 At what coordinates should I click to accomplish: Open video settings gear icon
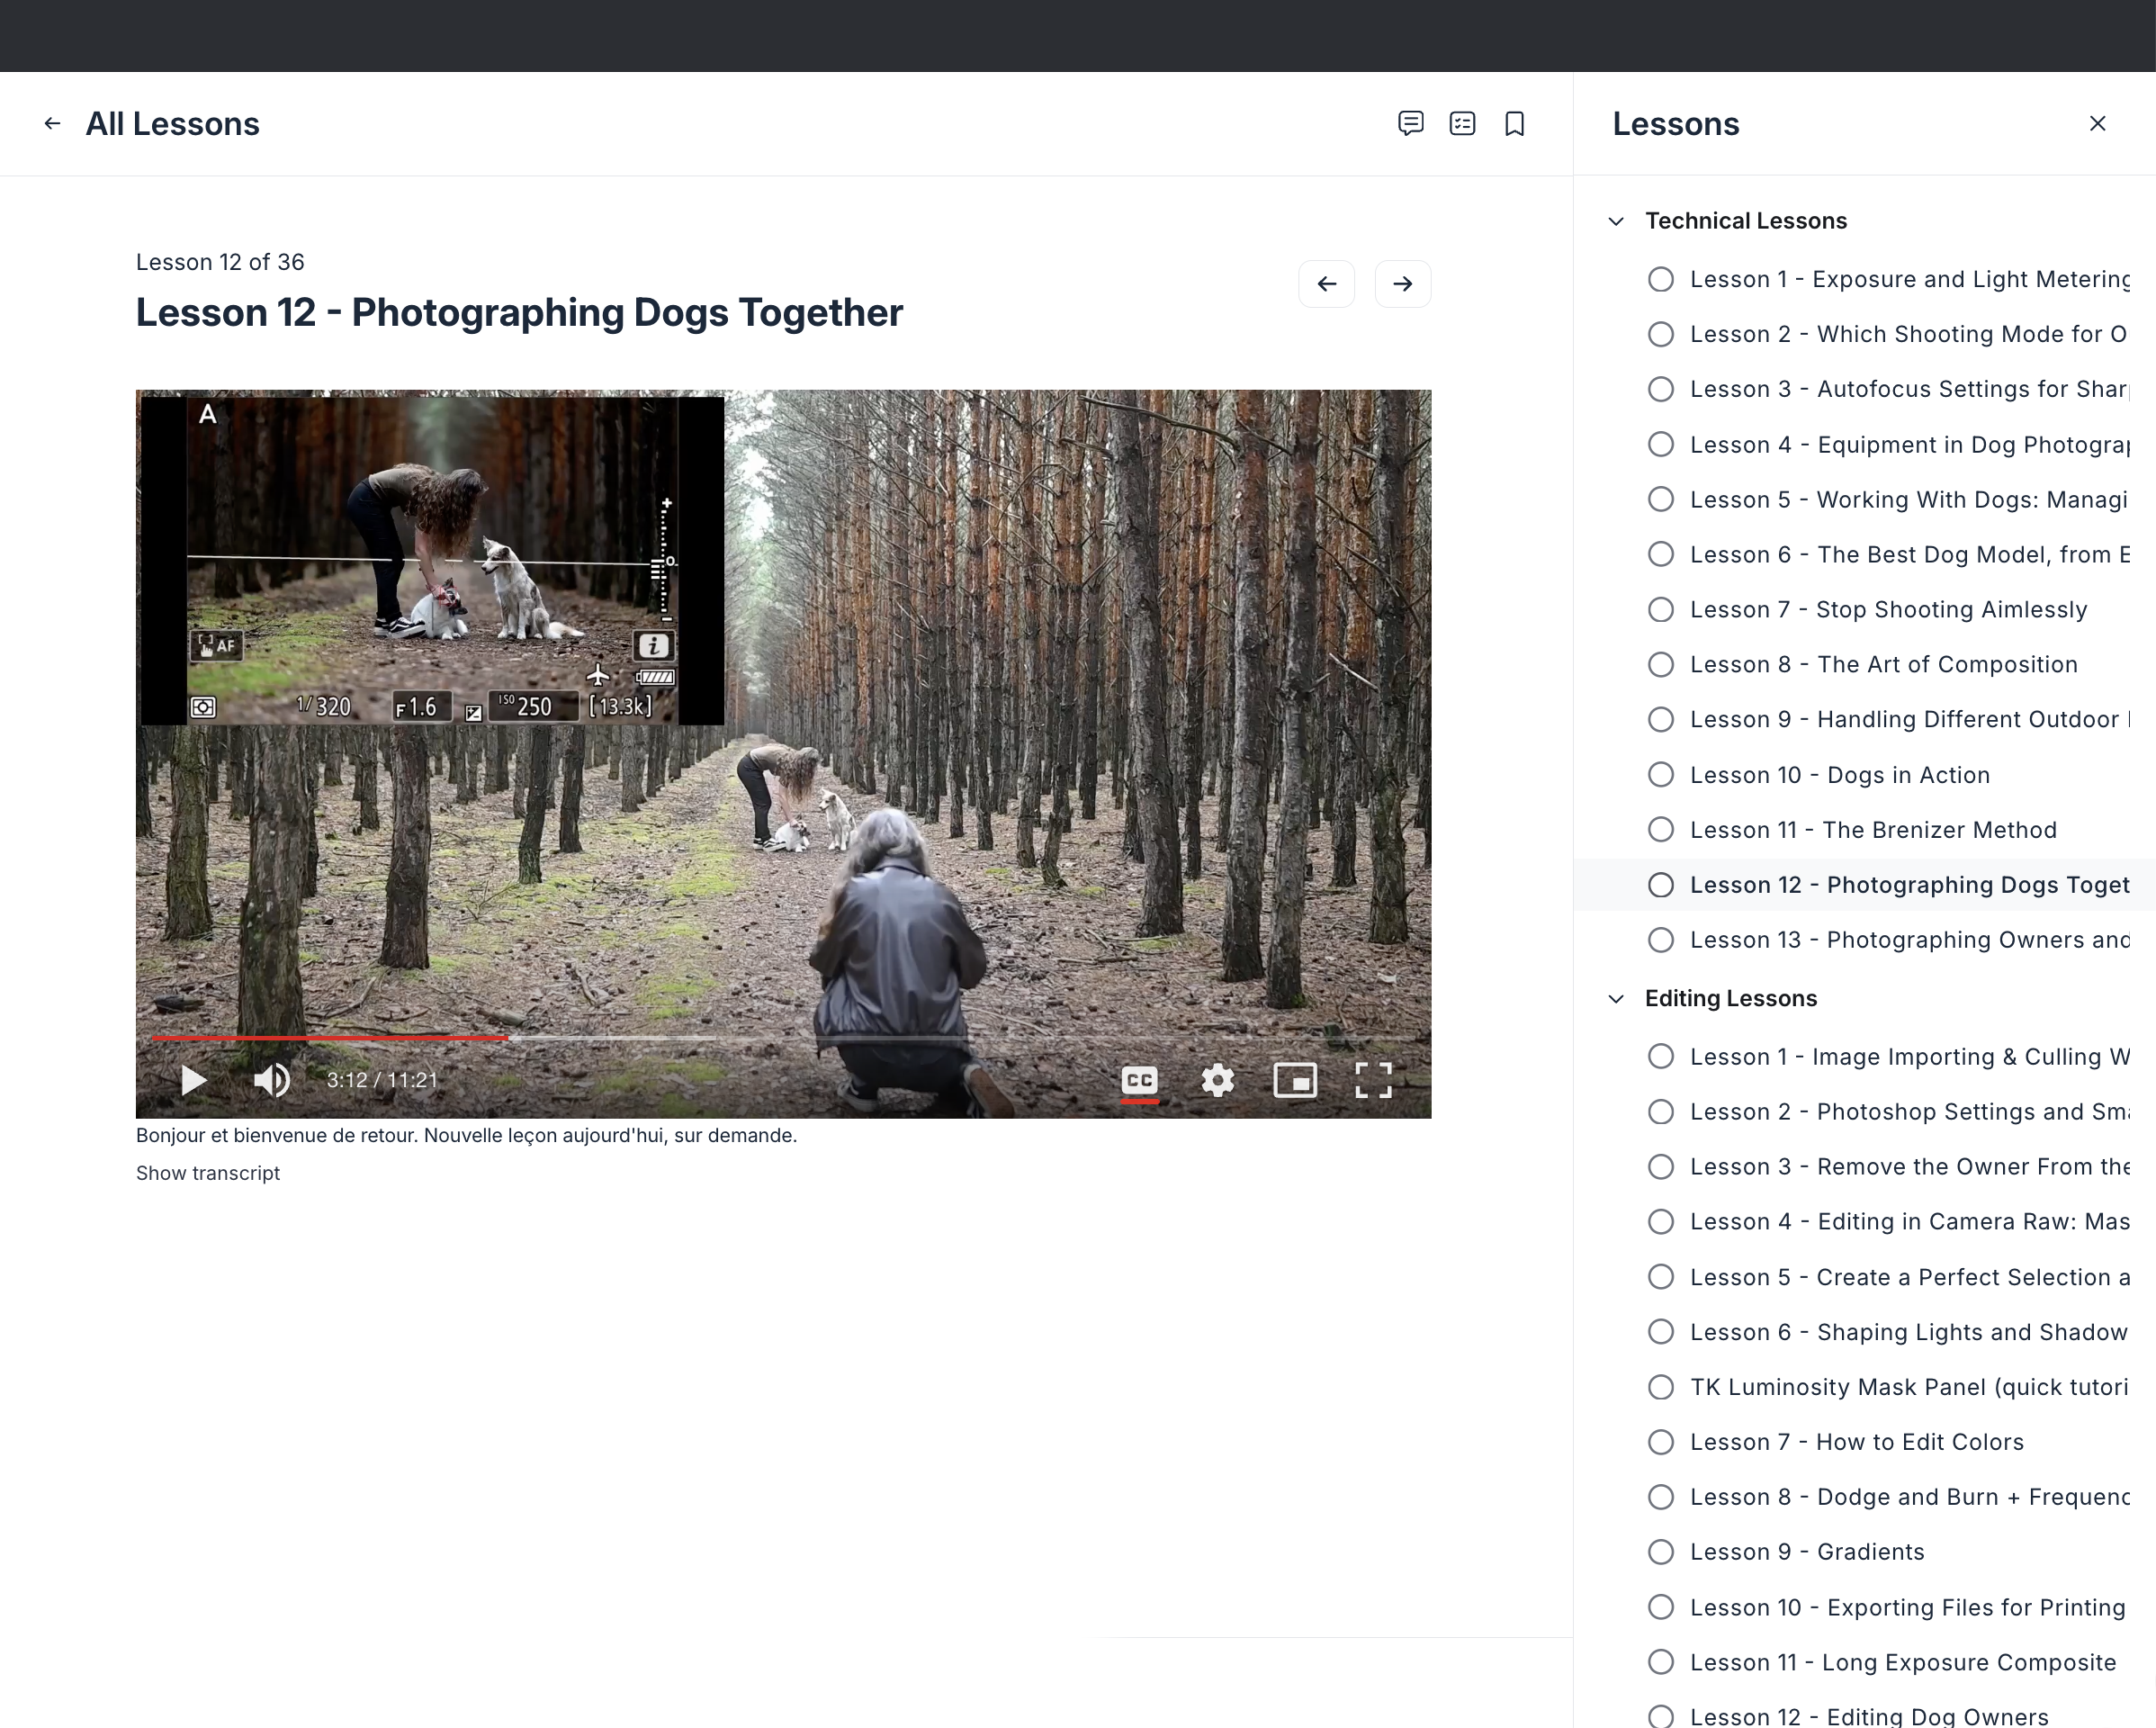tap(1217, 1080)
